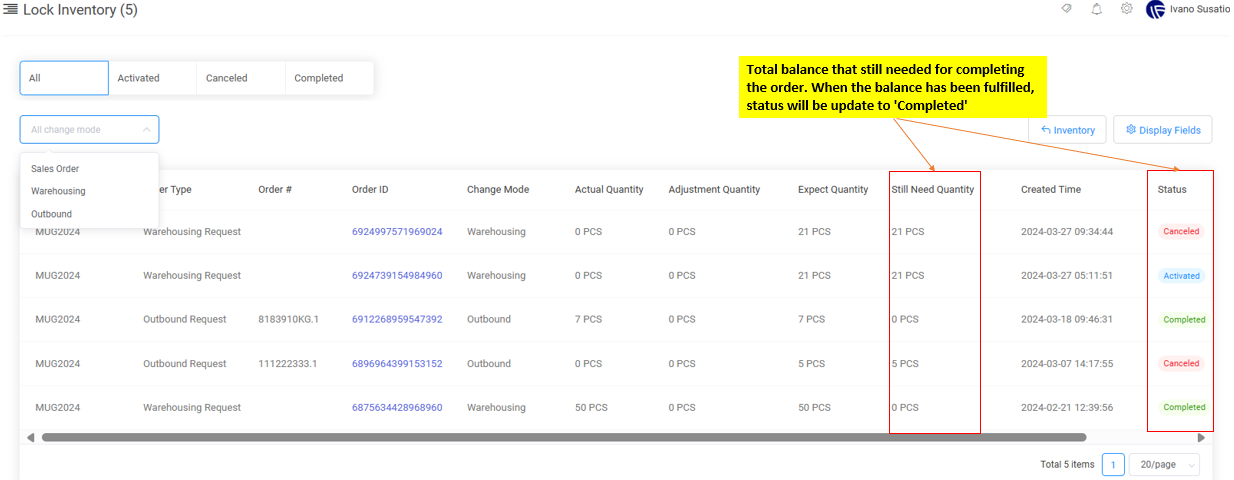This screenshot has height=480, width=1234.
Task: Click the horizontal table scrollbar thumb
Action: (x=564, y=437)
